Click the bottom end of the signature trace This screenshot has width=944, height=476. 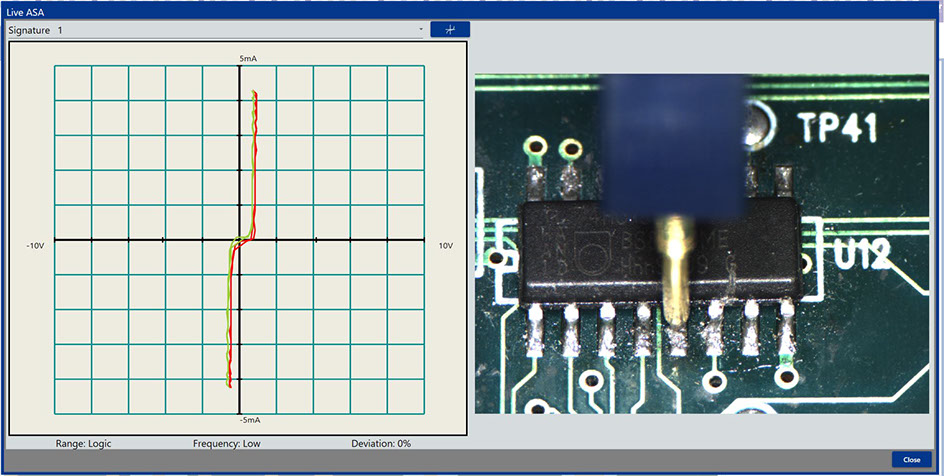click(230, 384)
